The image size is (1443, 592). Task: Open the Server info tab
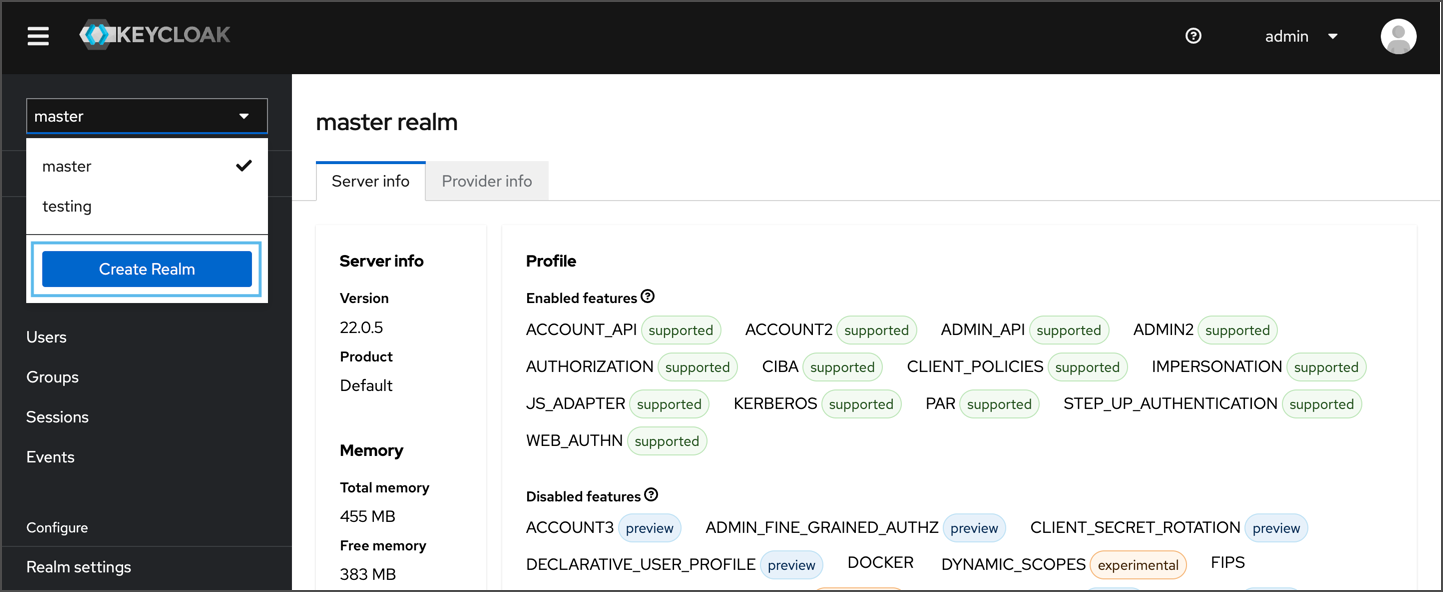(x=370, y=181)
